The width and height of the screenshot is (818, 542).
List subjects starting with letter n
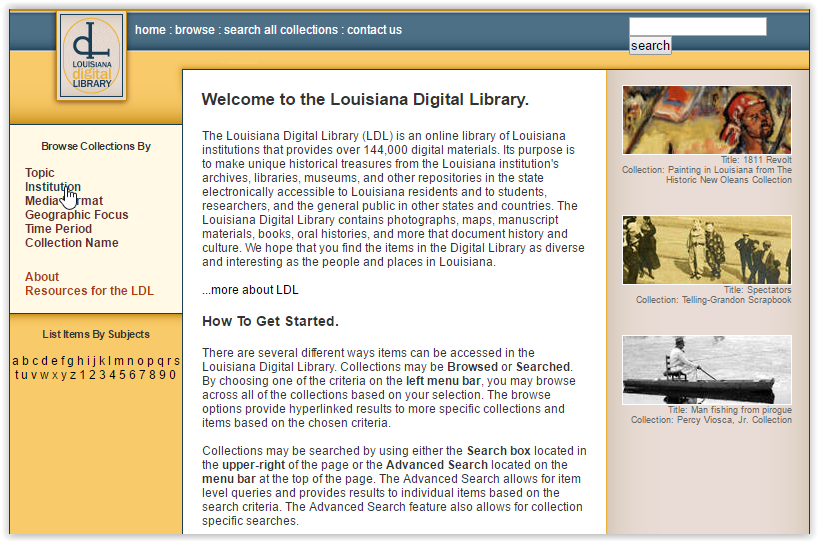click(x=130, y=361)
